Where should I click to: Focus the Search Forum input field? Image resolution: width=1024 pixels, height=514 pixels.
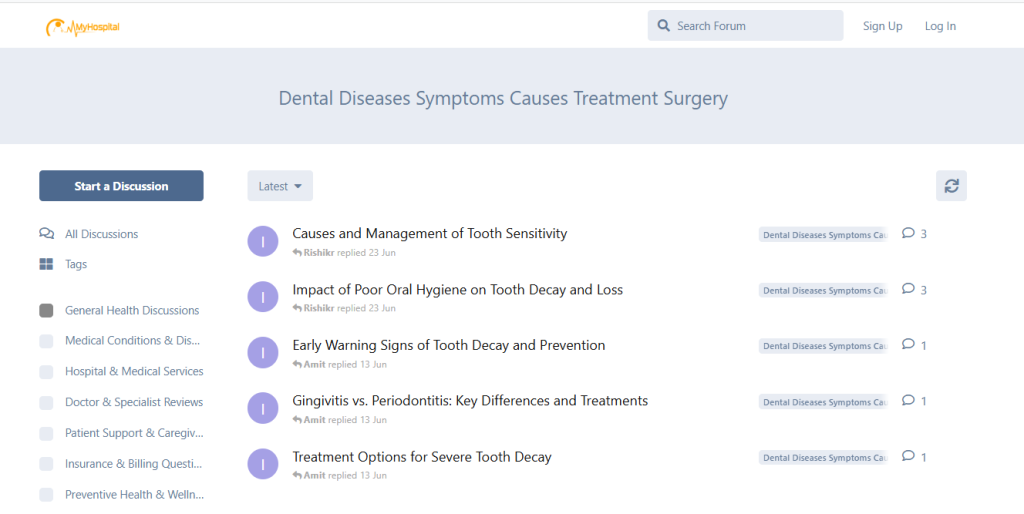(x=755, y=26)
